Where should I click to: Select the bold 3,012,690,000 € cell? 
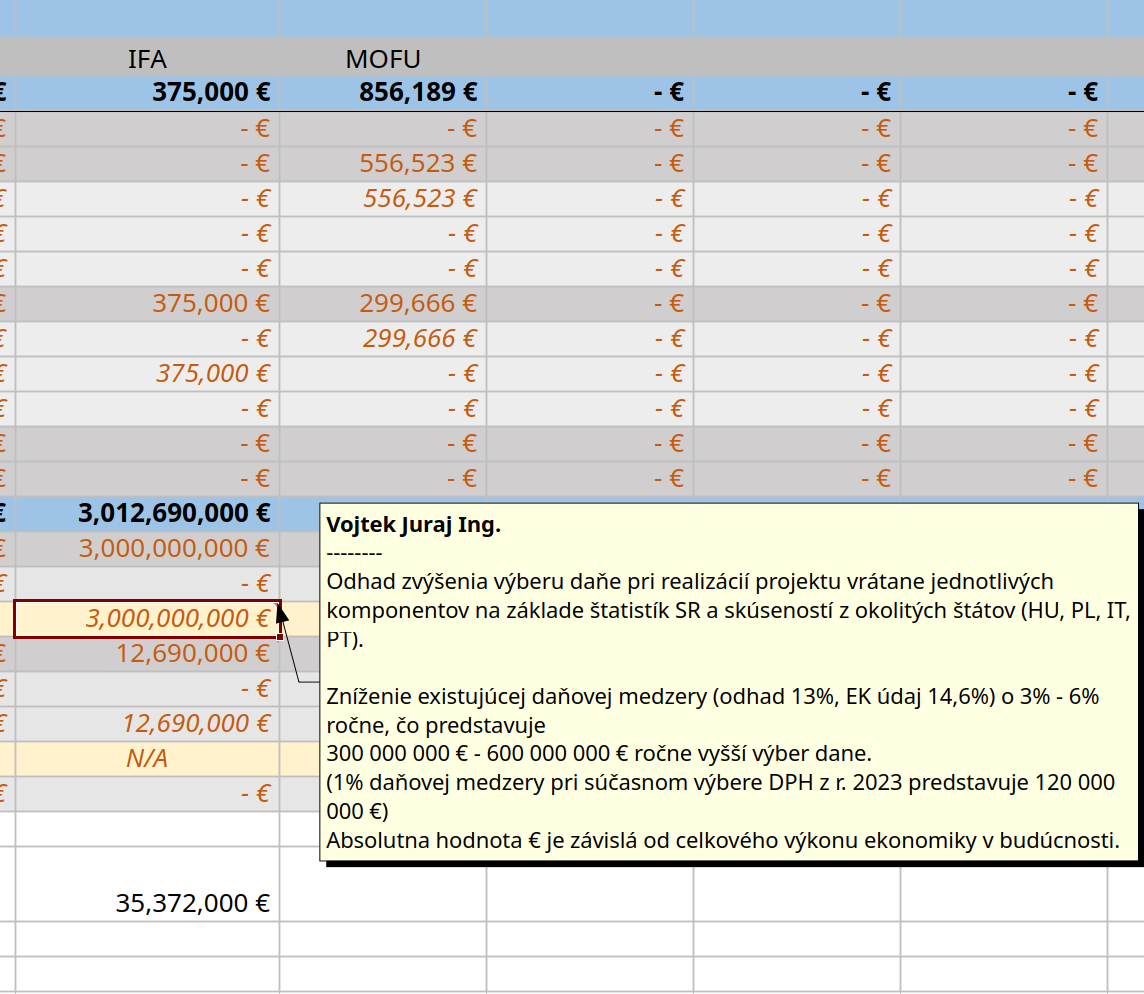coord(147,513)
